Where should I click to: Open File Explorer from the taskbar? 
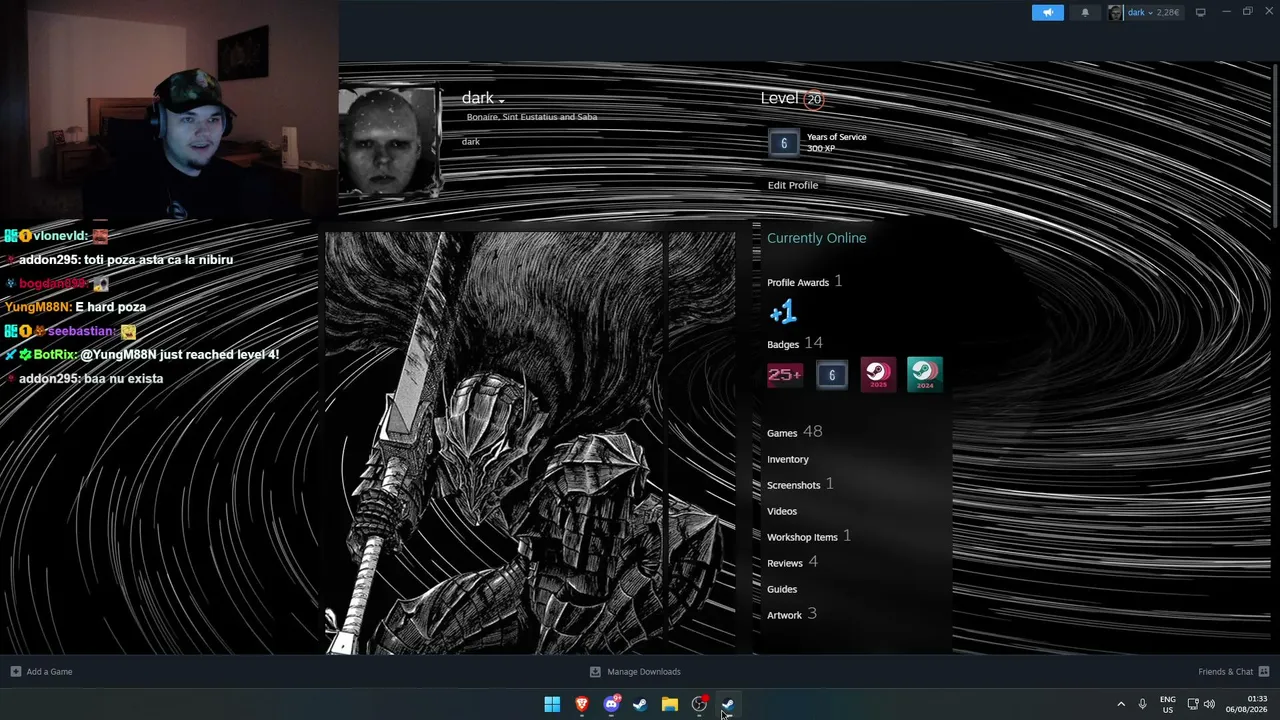pos(669,705)
